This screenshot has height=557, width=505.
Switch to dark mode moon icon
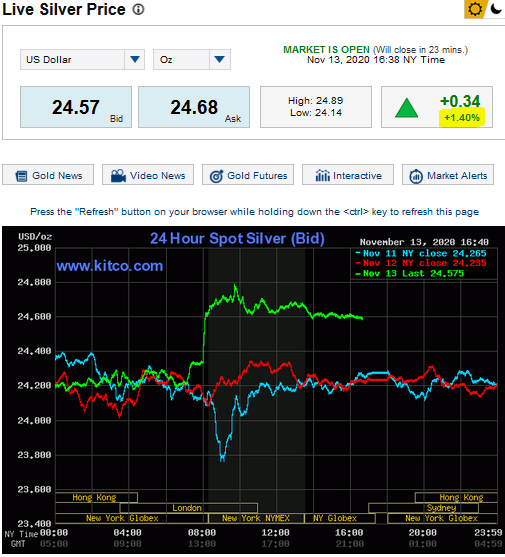pyautogui.click(x=496, y=9)
